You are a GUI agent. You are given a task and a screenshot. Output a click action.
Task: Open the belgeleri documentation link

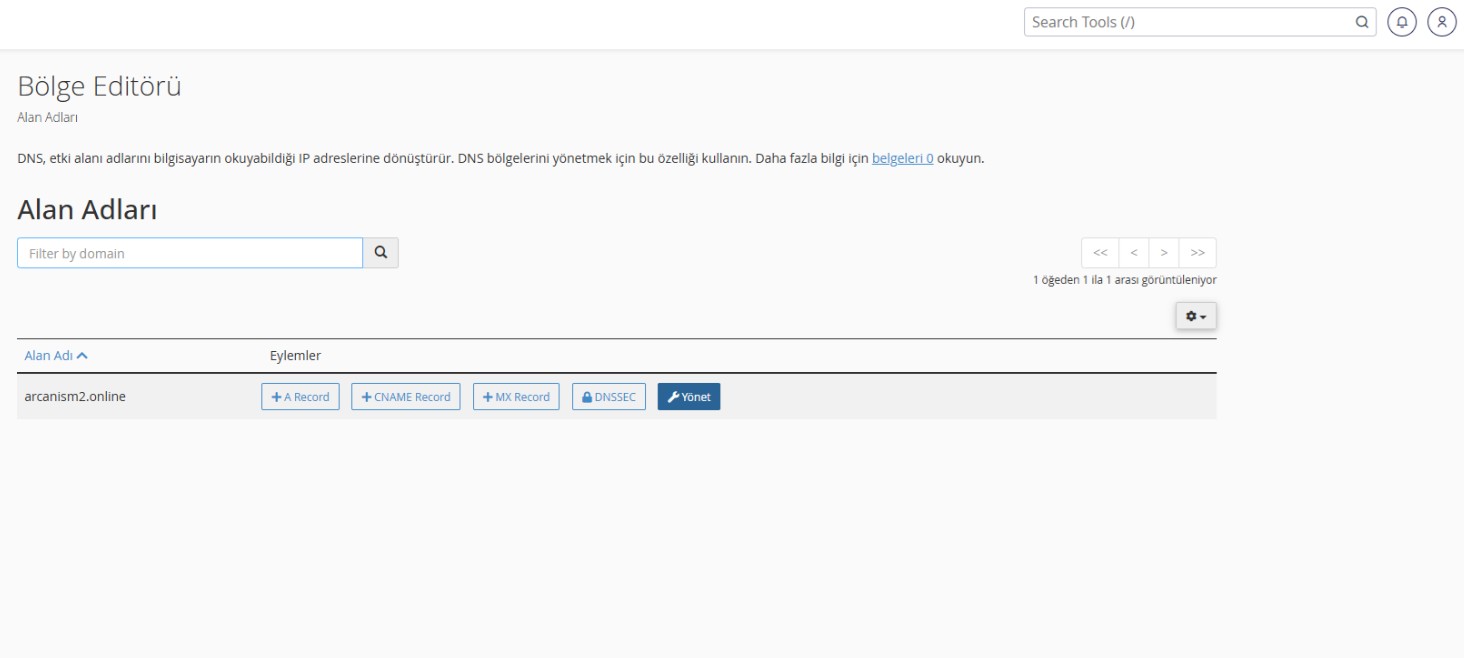[902, 158]
